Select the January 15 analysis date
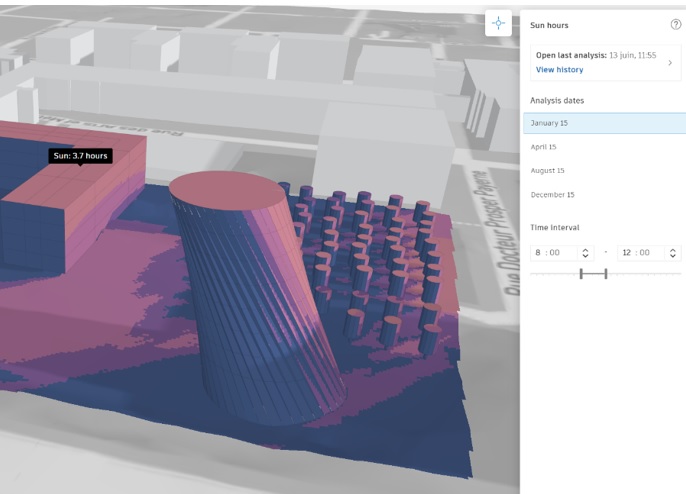Image resolution: width=686 pixels, height=494 pixels. (605, 123)
